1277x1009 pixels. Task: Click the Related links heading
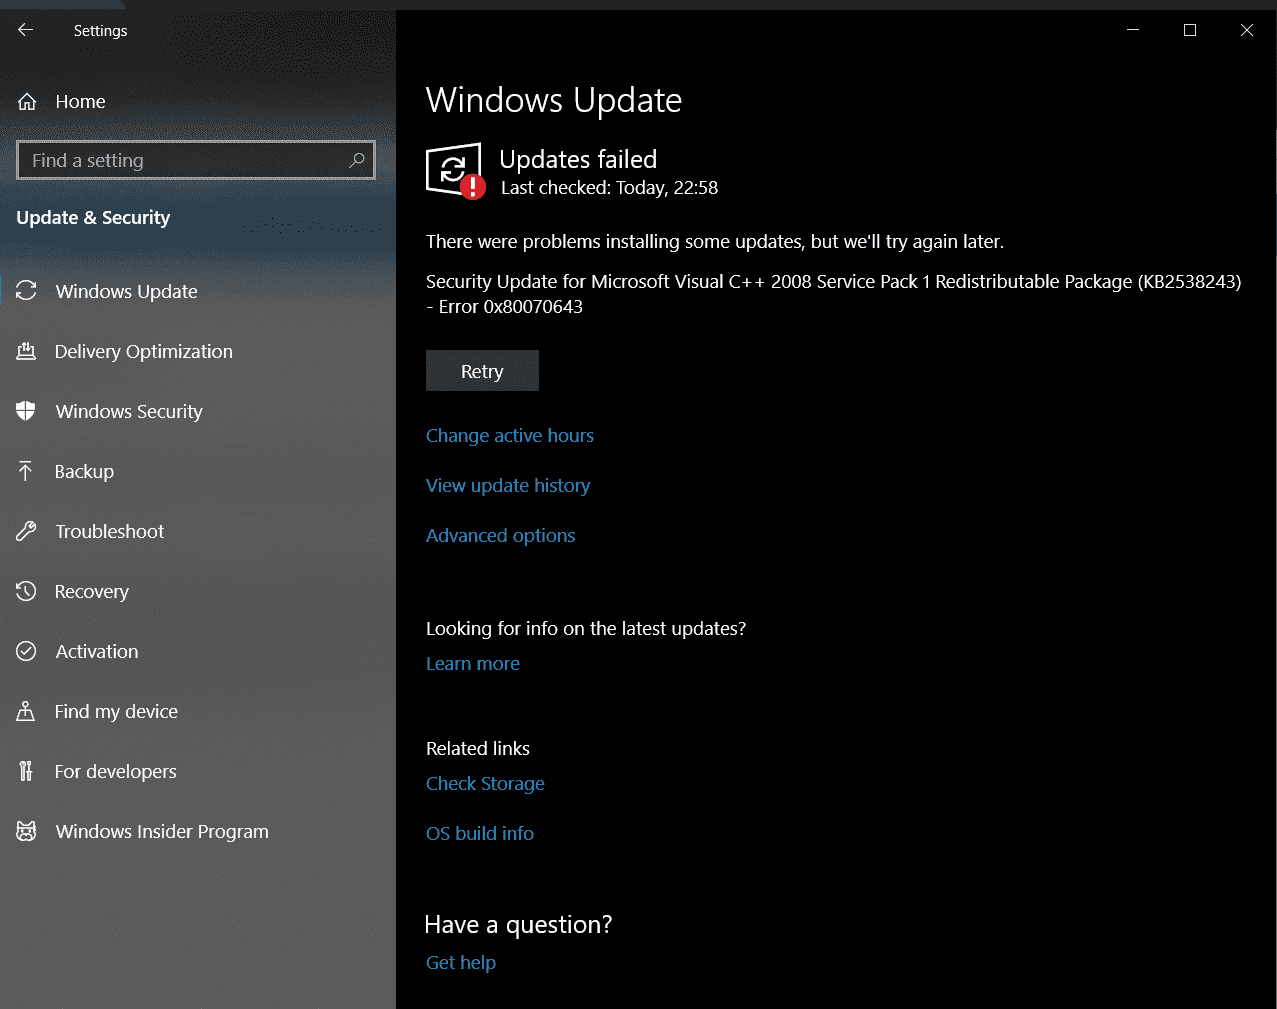coord(478,749)
